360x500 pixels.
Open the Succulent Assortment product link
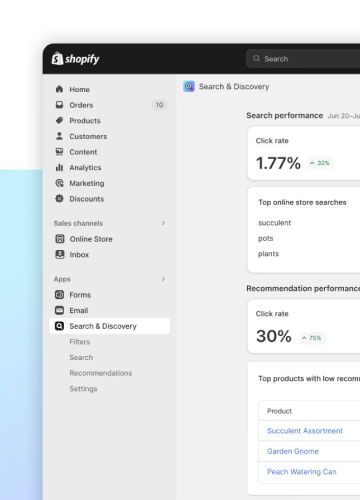click(305, 431)
